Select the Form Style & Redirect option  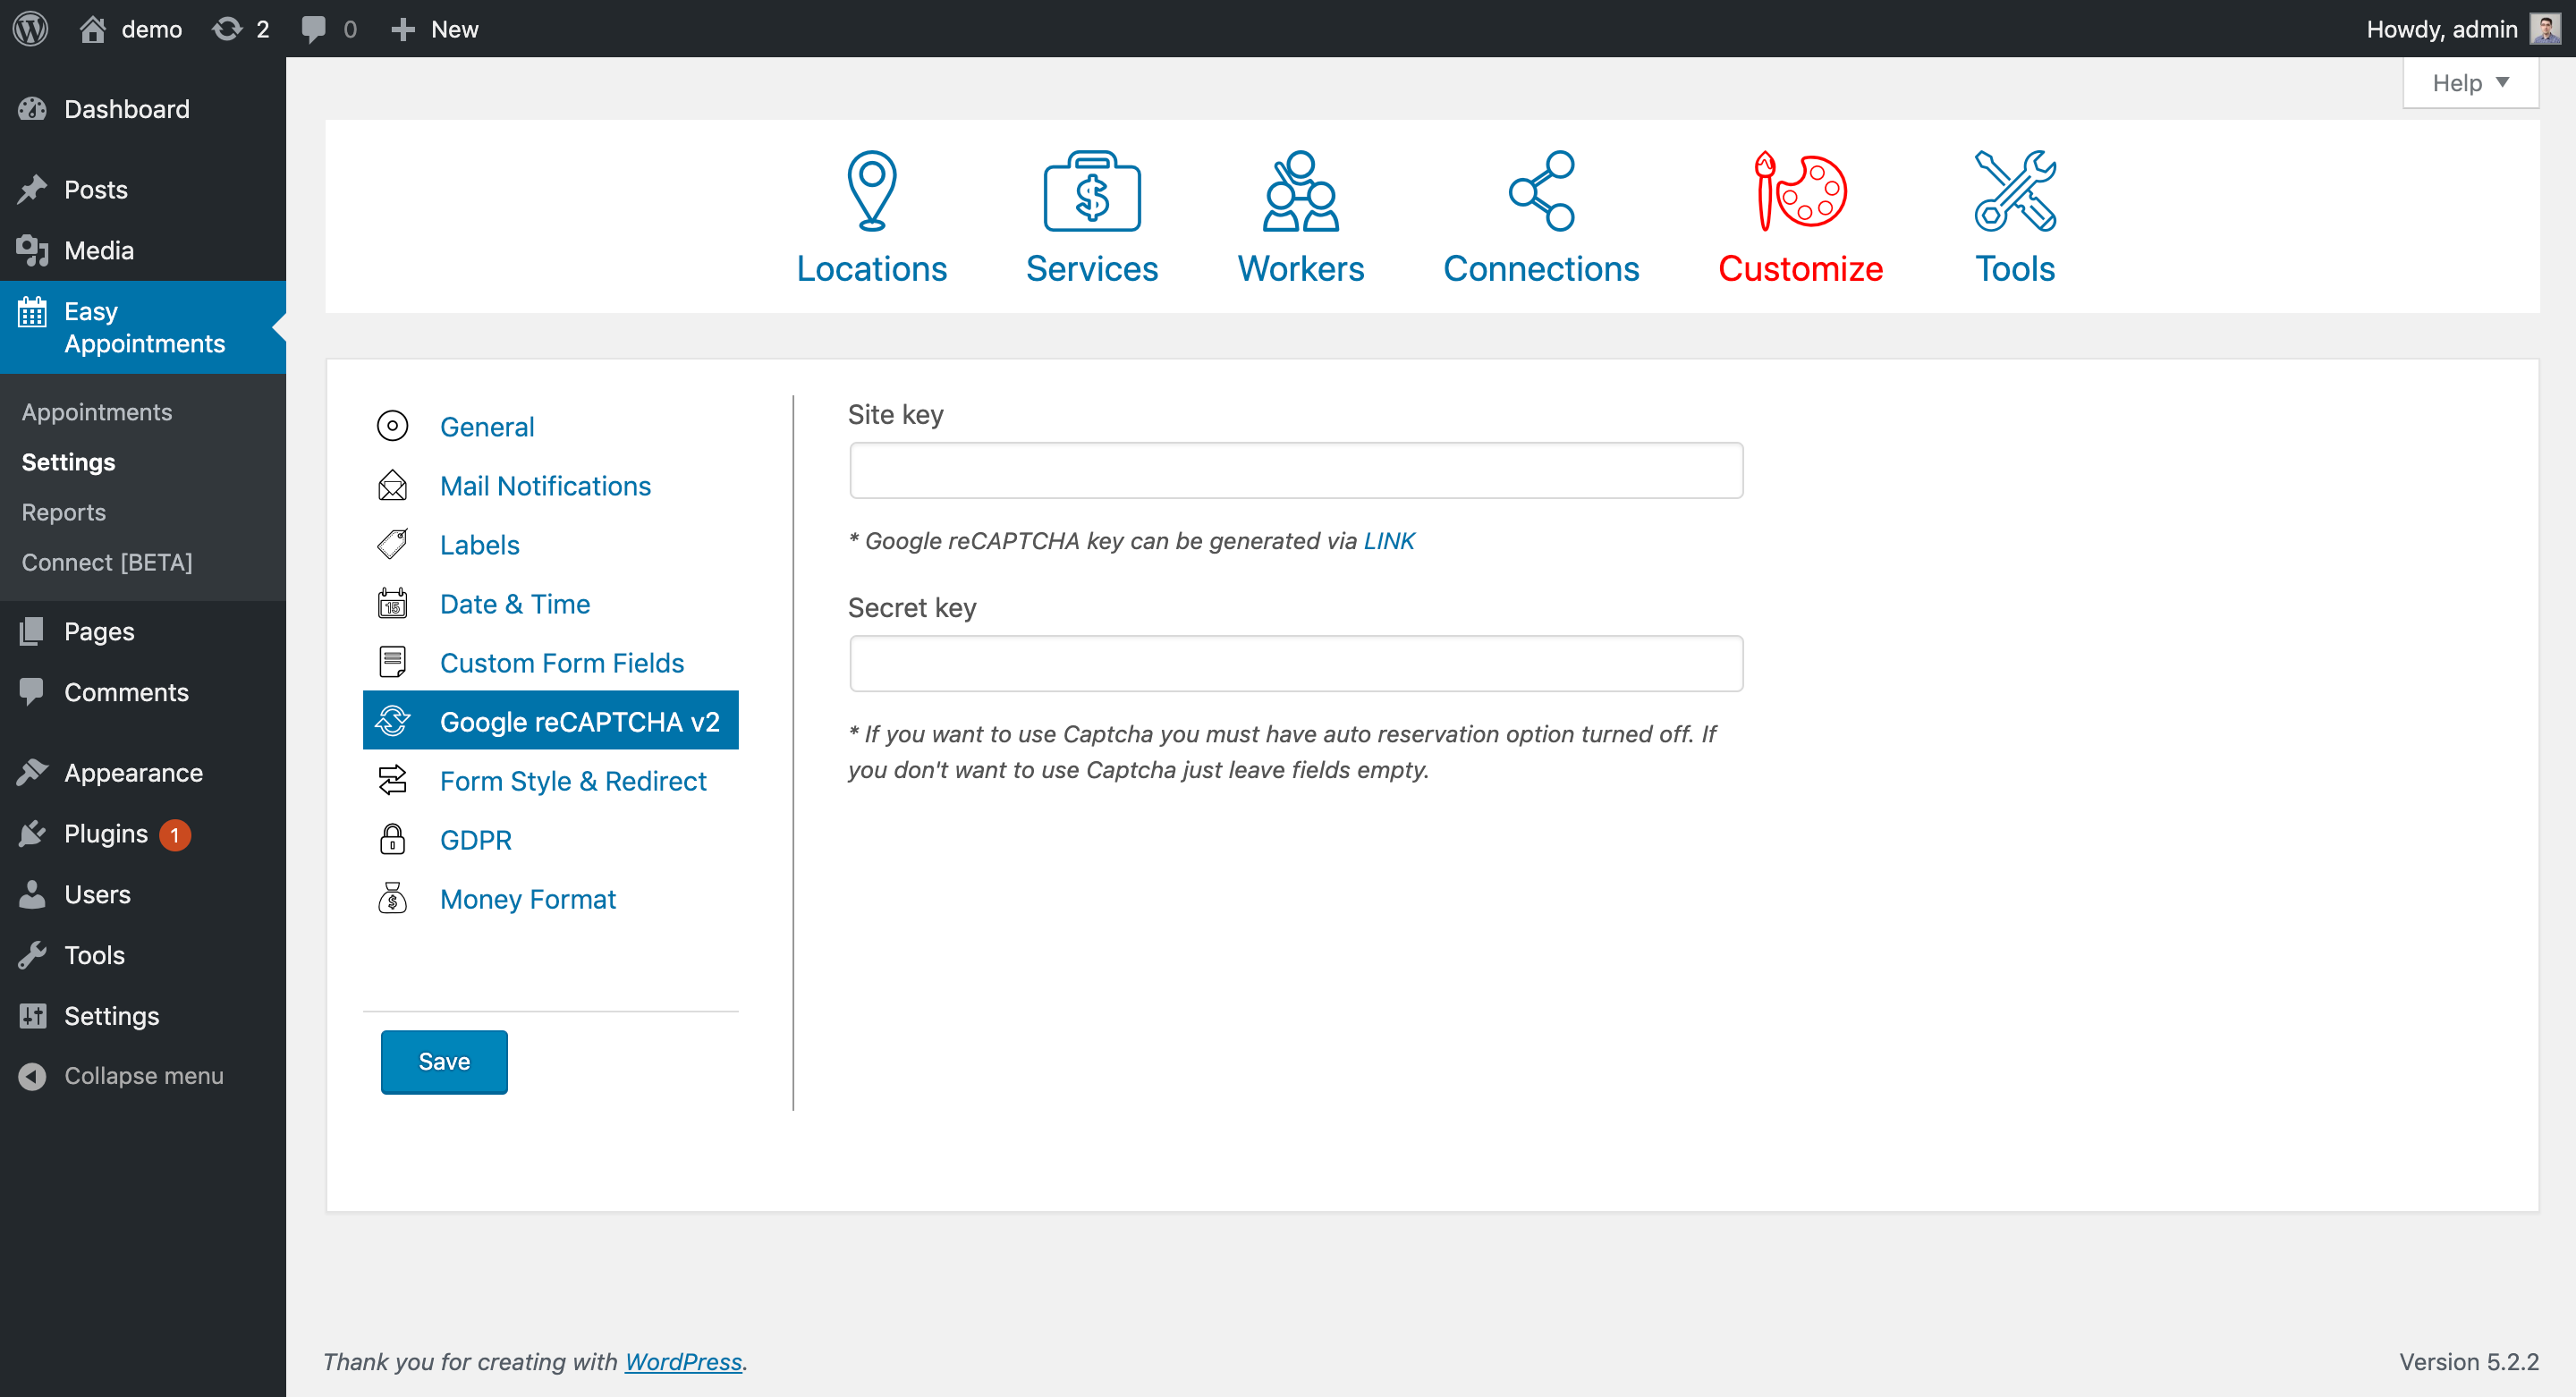[x=572, y=779]
